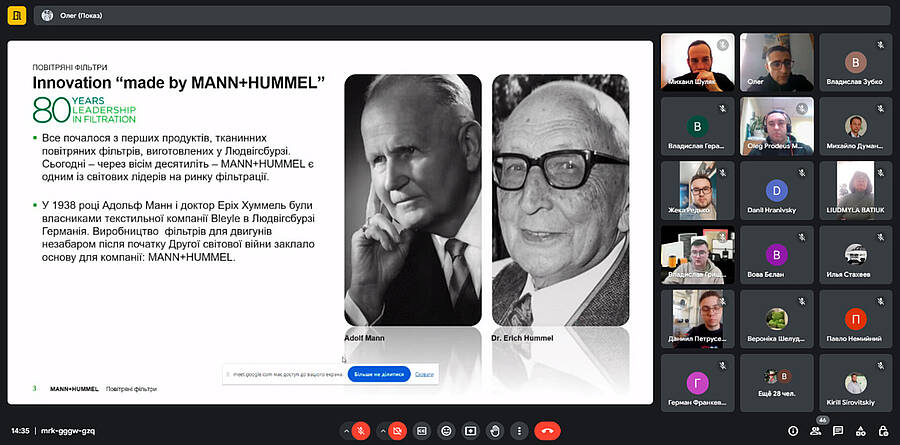Select Павло Немийний participant tile

coord(855,319)
